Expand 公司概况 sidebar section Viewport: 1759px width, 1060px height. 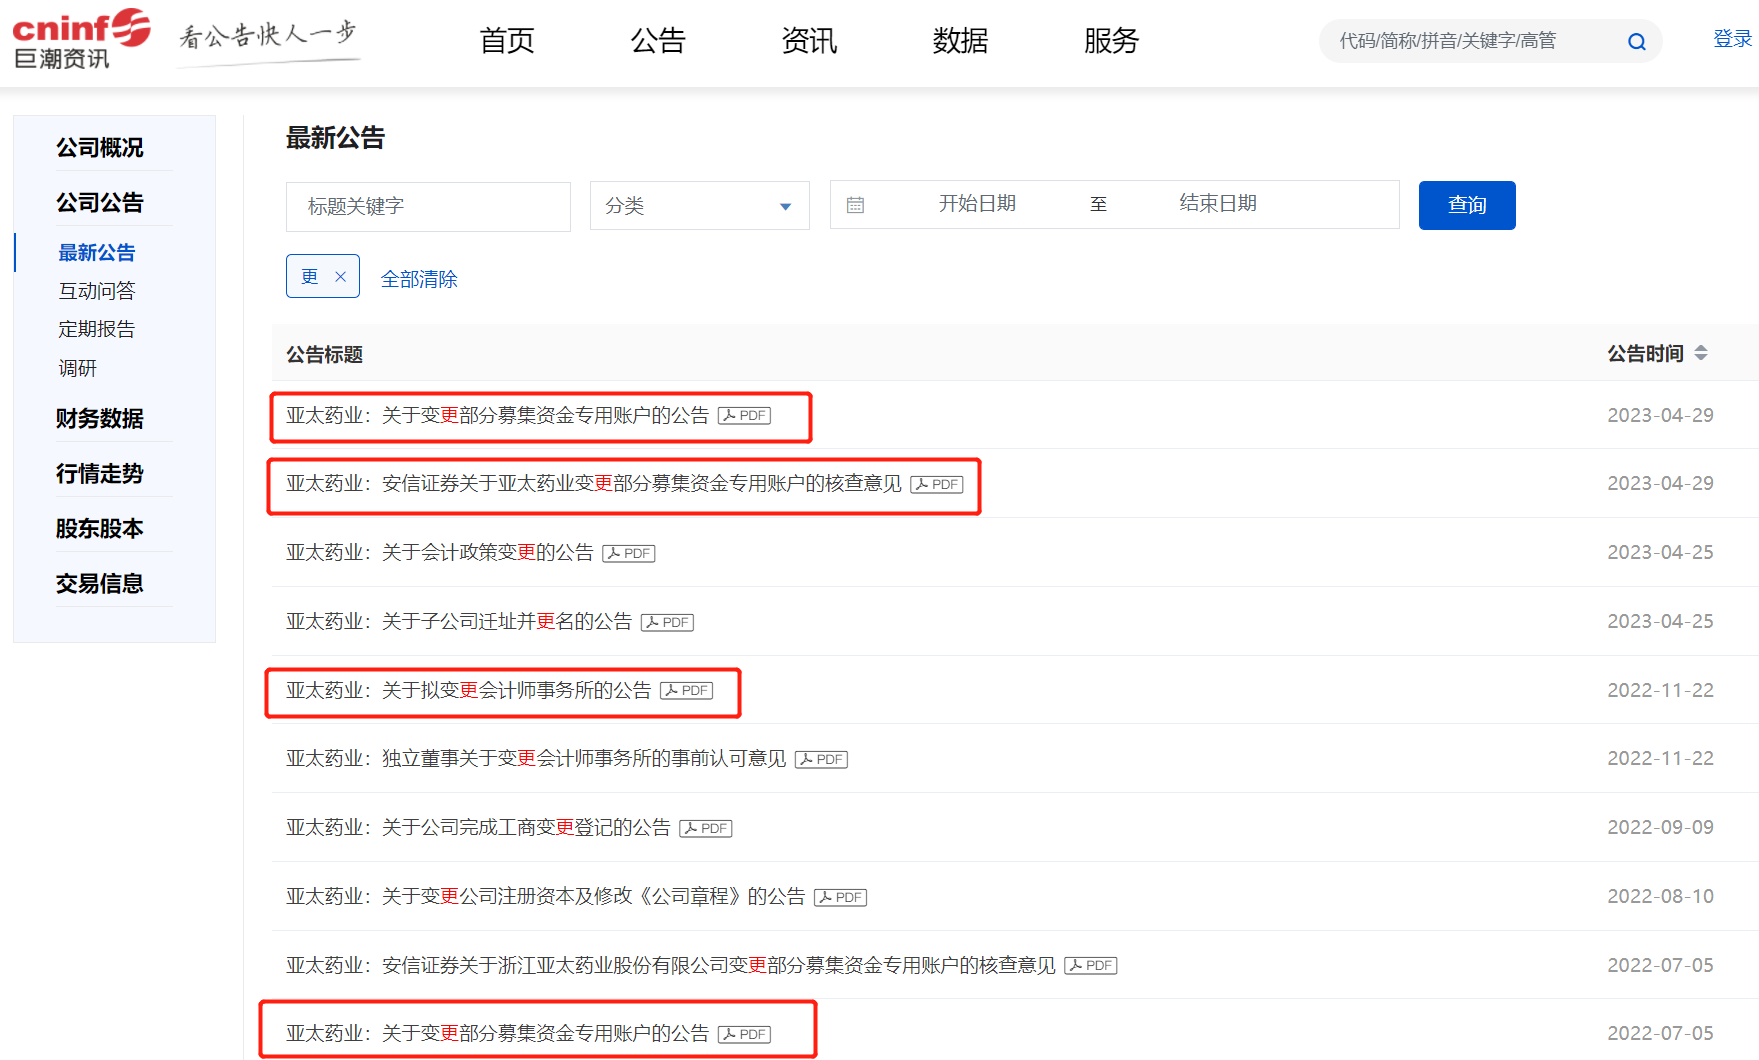(100, 148)
